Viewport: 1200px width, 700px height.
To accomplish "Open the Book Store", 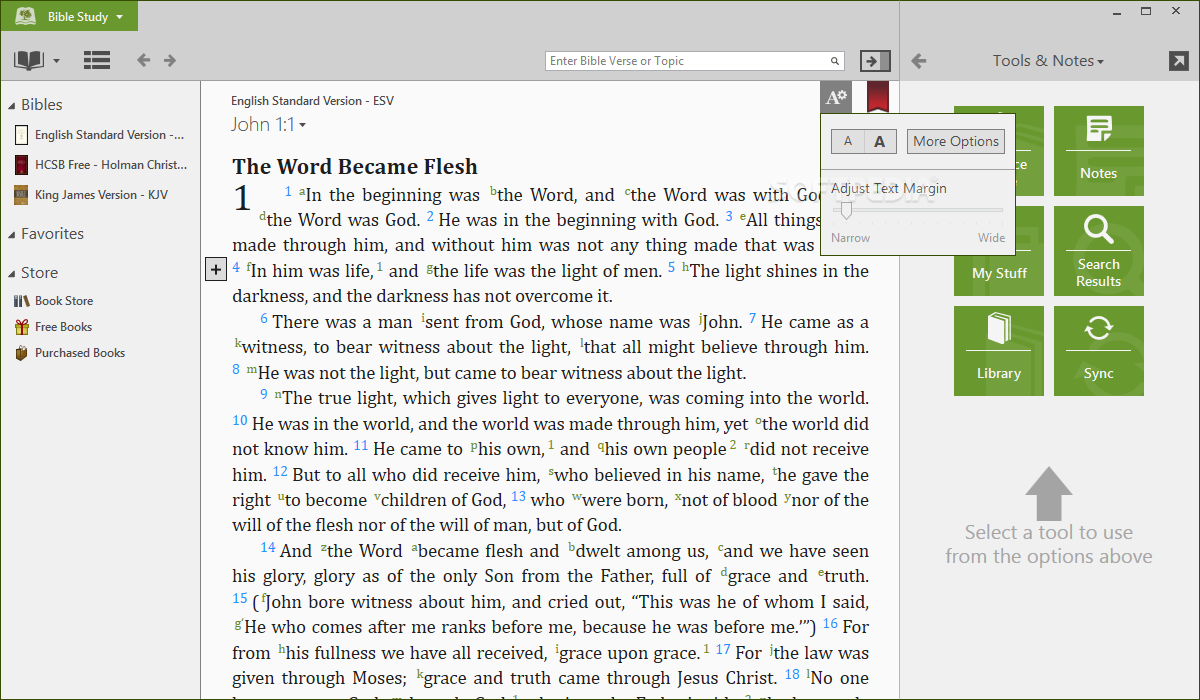I will 64,301.
